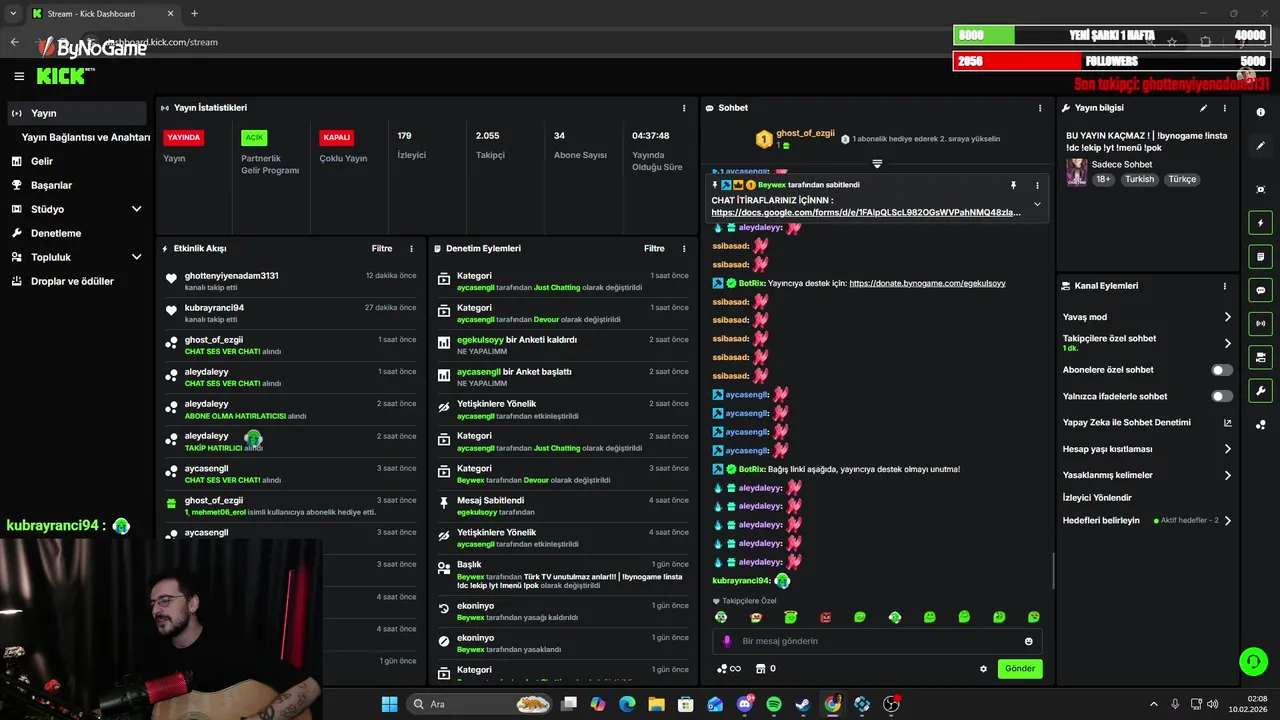Toggle Yalnızca ifadelerle sohbet switch
1280x720 pixels.
click(x=1222, y=396)
